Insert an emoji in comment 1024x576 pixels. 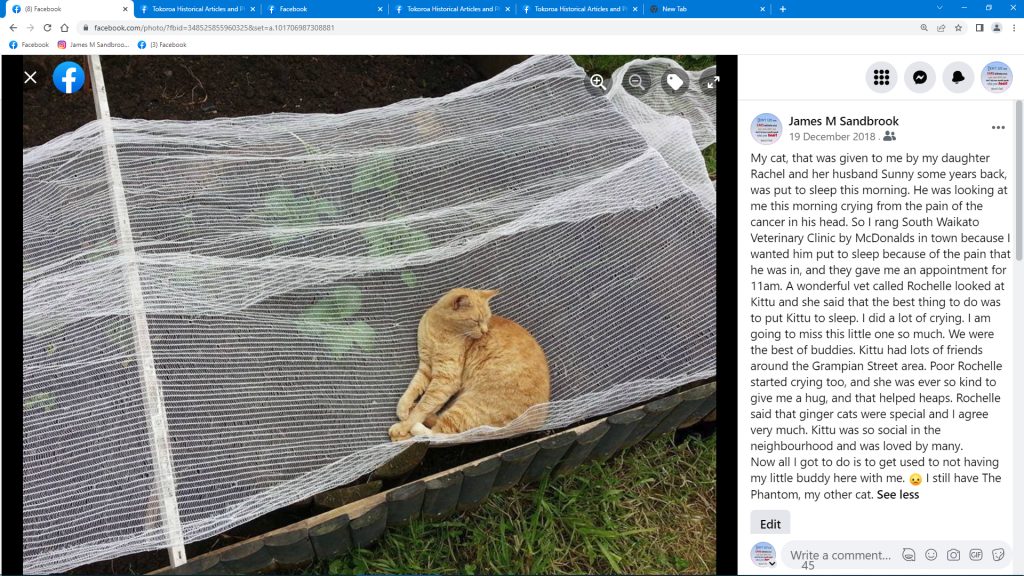tap(931, 554)
